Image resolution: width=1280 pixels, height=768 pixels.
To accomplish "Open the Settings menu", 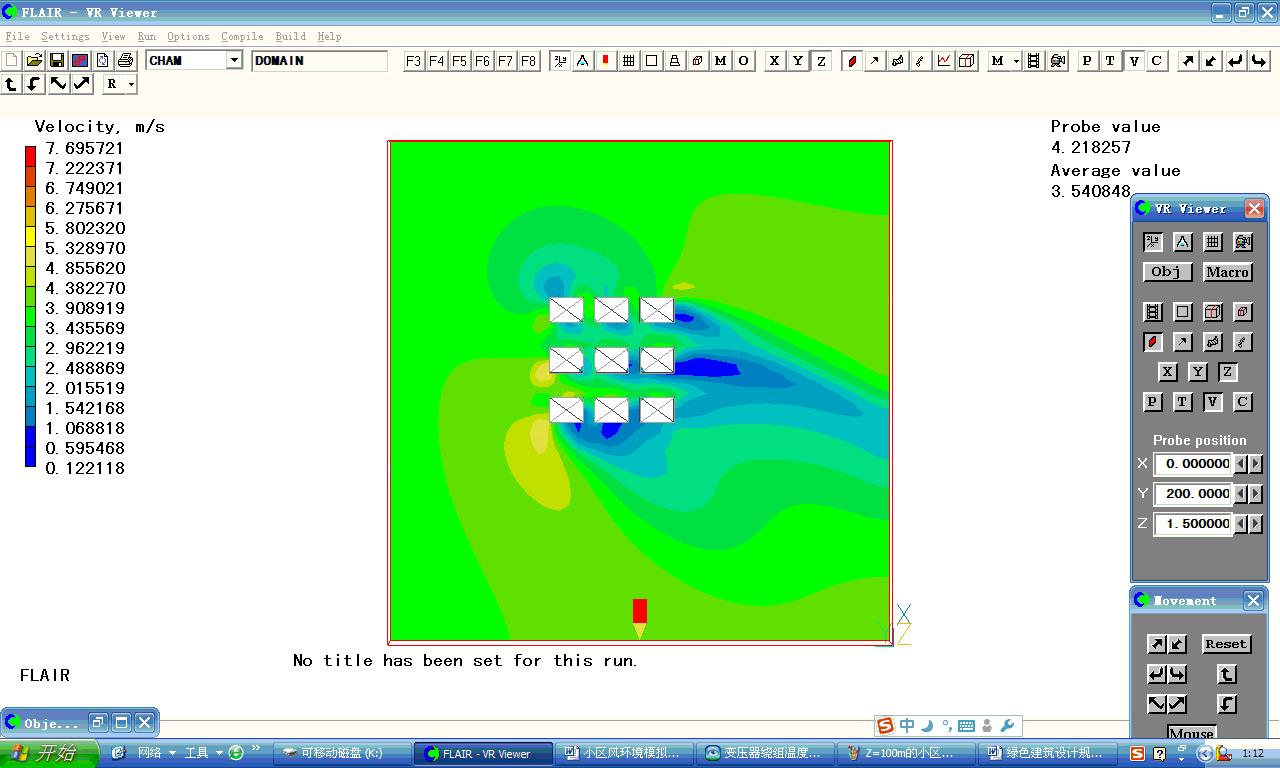I will [66, 36].
